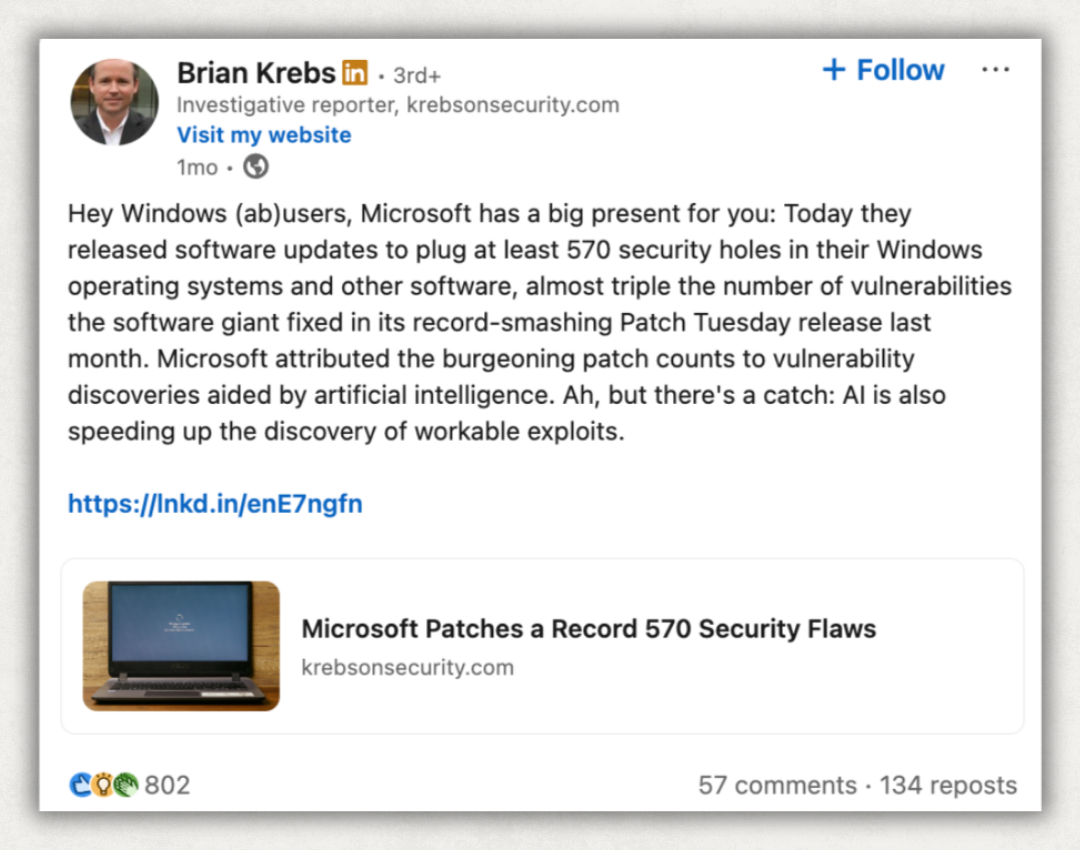Screen dimensions: 1080x850
Task: Open the three-dot post options menu
Action: click(995, 70)
